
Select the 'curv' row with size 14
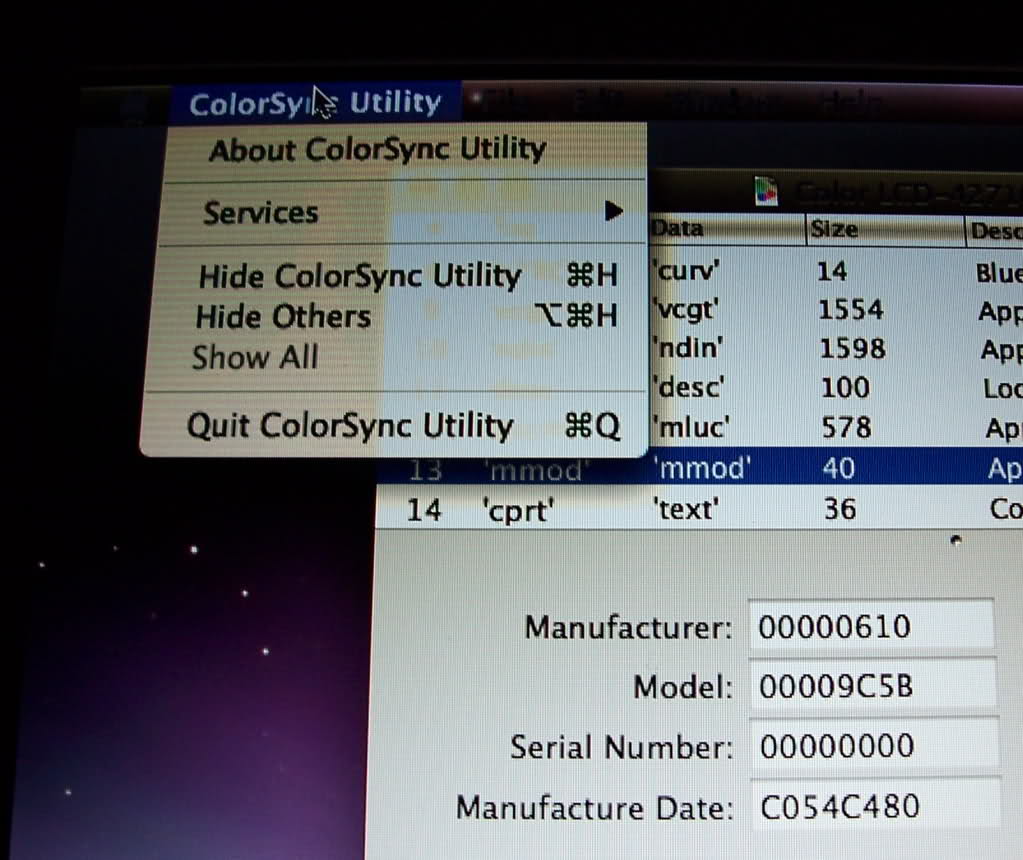[836, 271]
